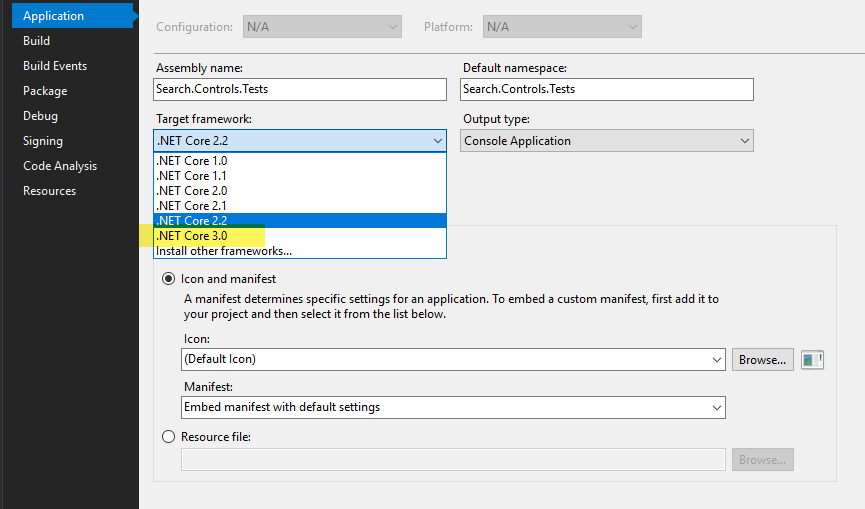Click the Assembly name text field

[x=299, y=89]
